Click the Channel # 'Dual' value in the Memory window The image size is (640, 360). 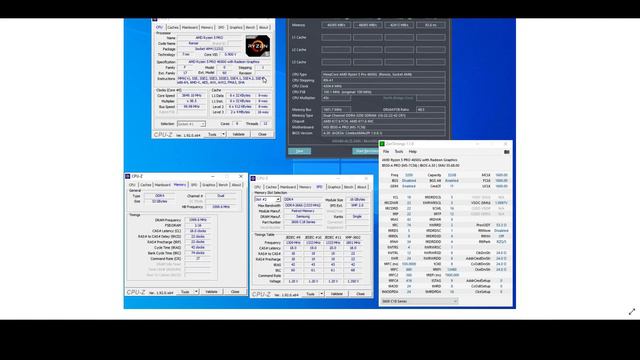coord(221,196)
